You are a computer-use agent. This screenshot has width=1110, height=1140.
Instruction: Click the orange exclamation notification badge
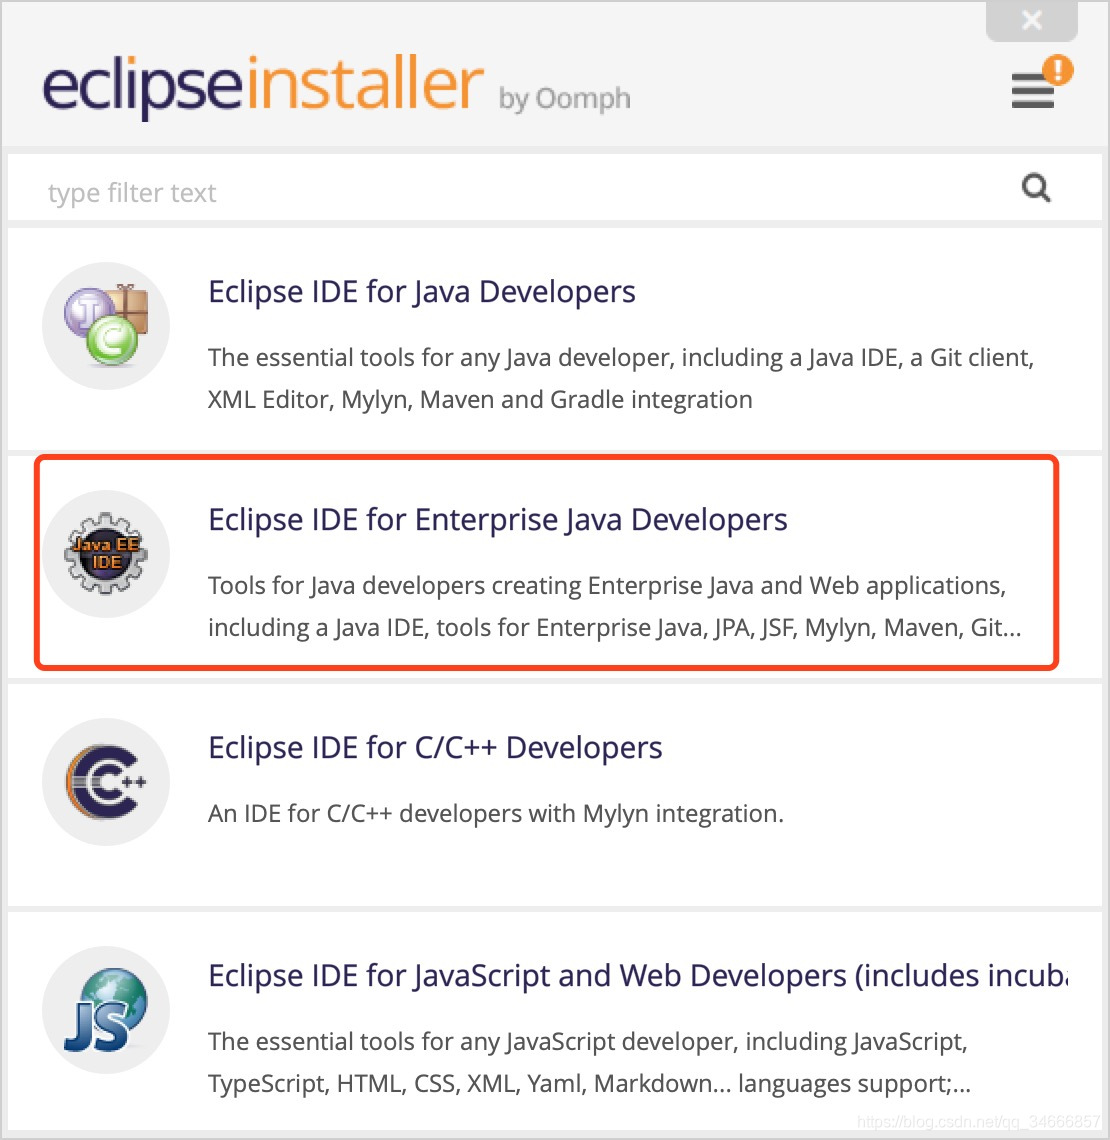click(x=1058, y=70)
